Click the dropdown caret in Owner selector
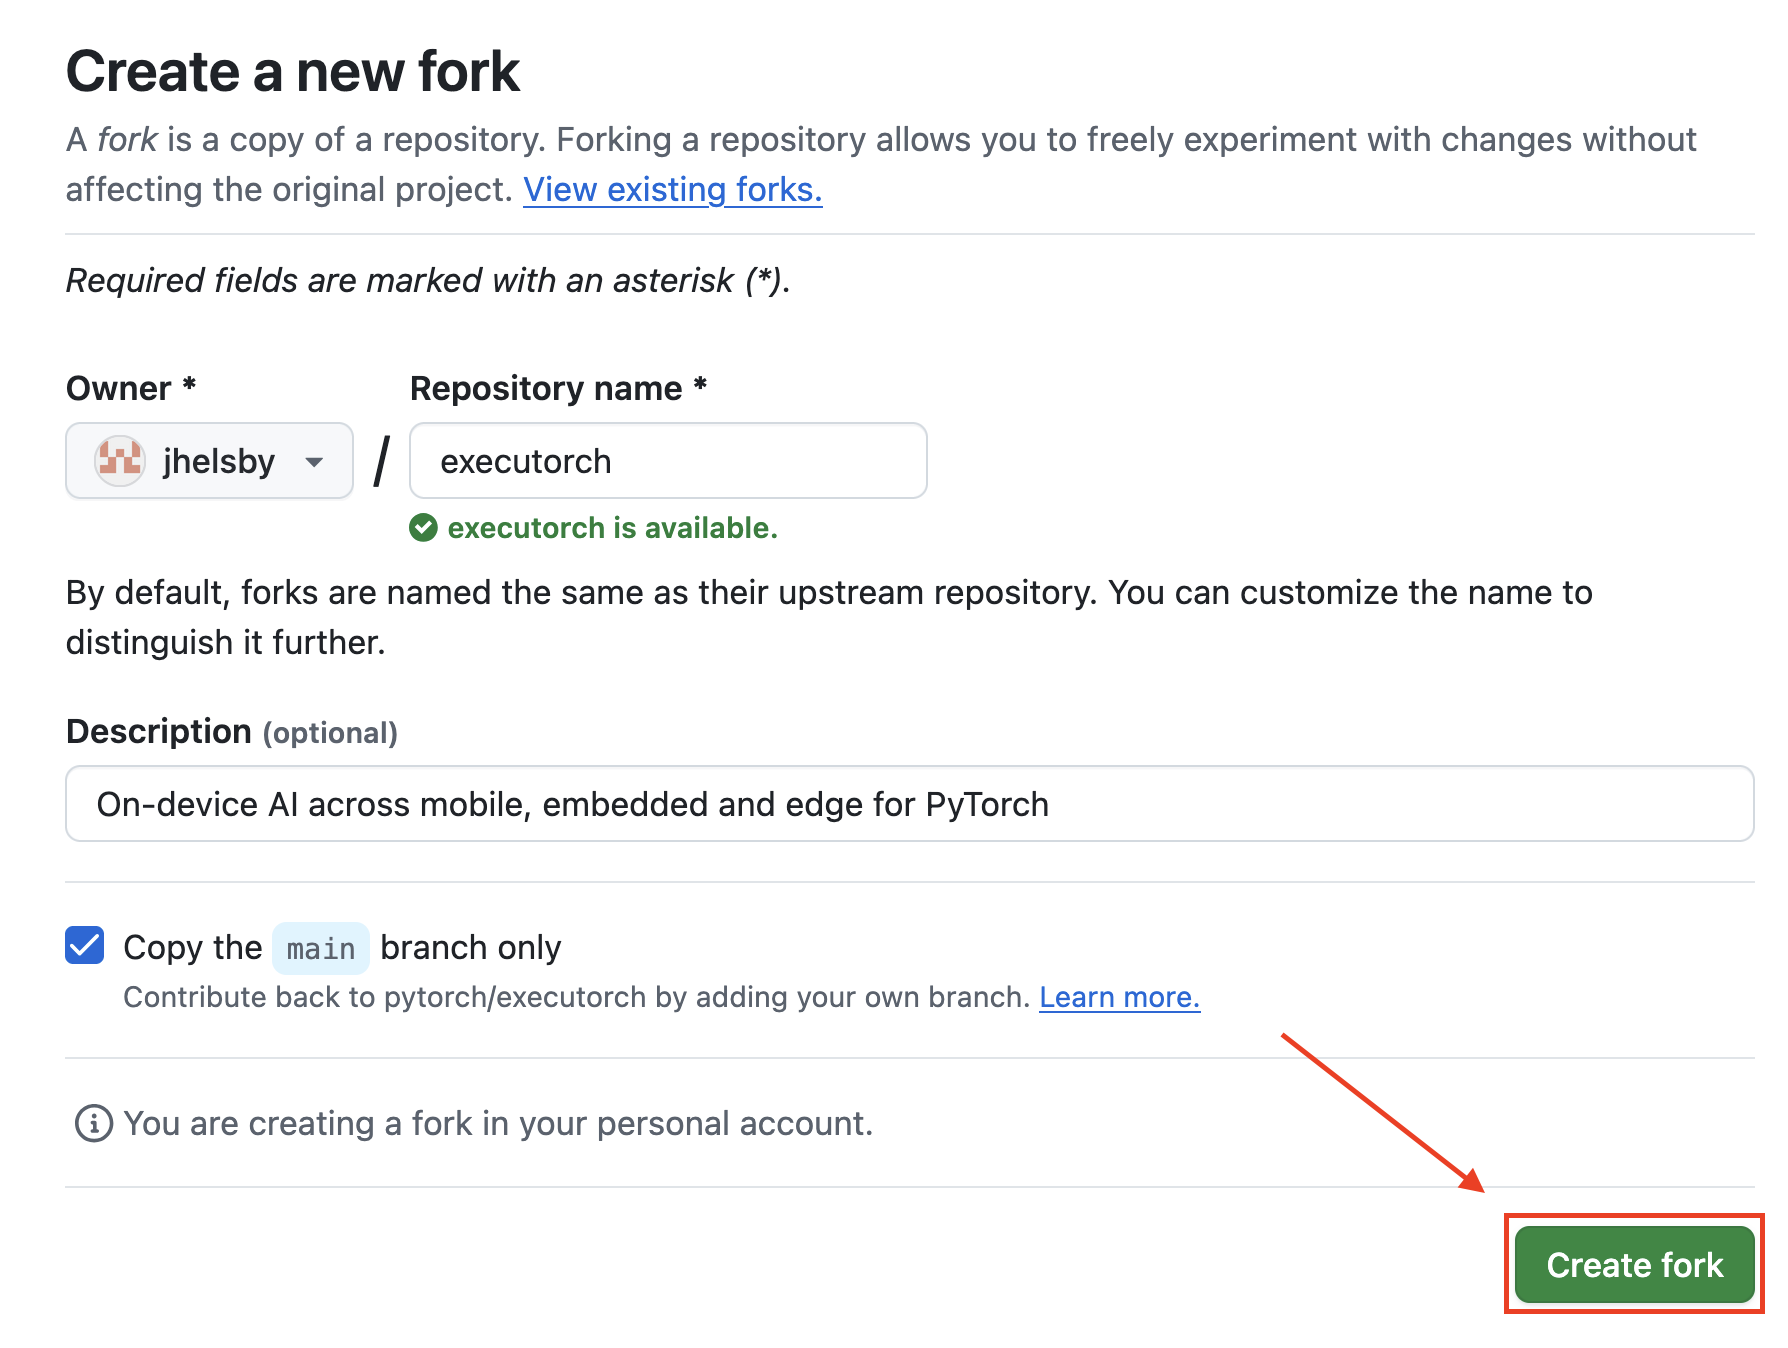Screen dimensions: 1788x1348 [x=314, y=462]
